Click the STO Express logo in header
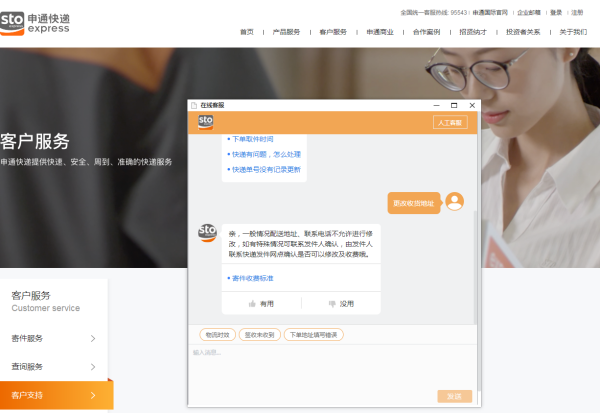Screen dimensions: 600x413 pyautogui.click(x=35, y=23)
